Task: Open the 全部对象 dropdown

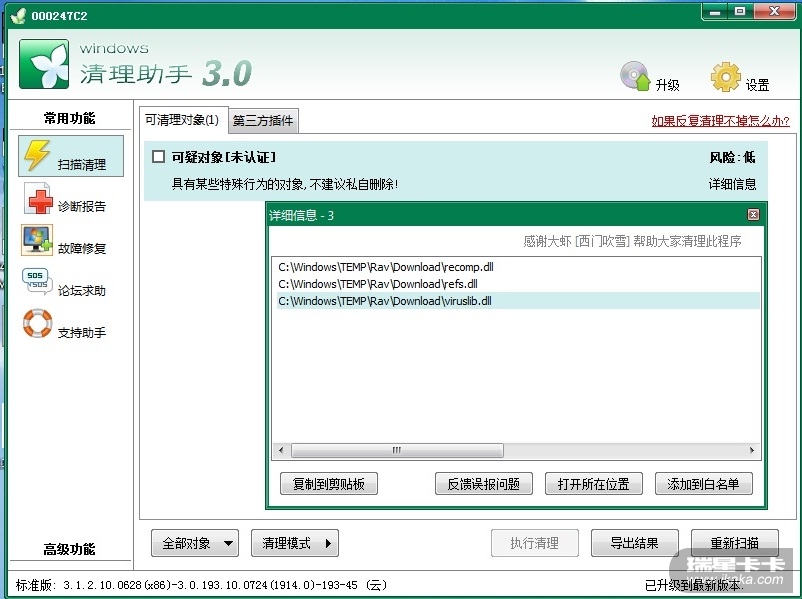Action: (195, 543)
